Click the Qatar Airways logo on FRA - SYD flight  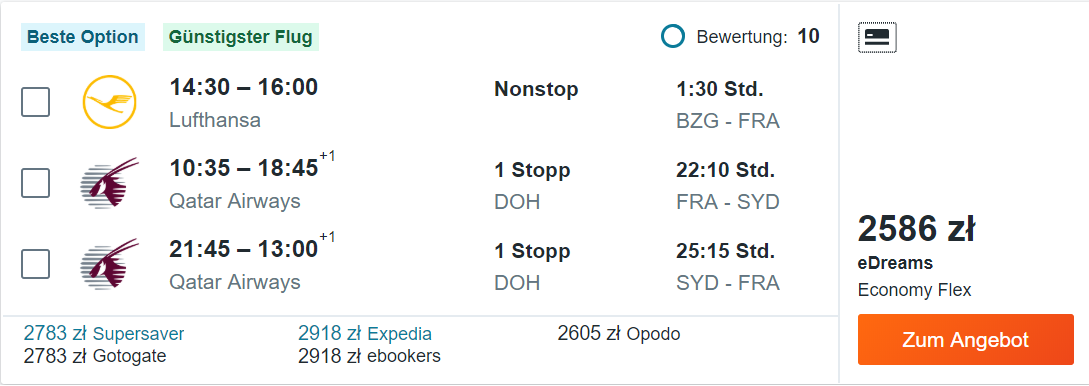pyautogui.click(x=110, y=183)
